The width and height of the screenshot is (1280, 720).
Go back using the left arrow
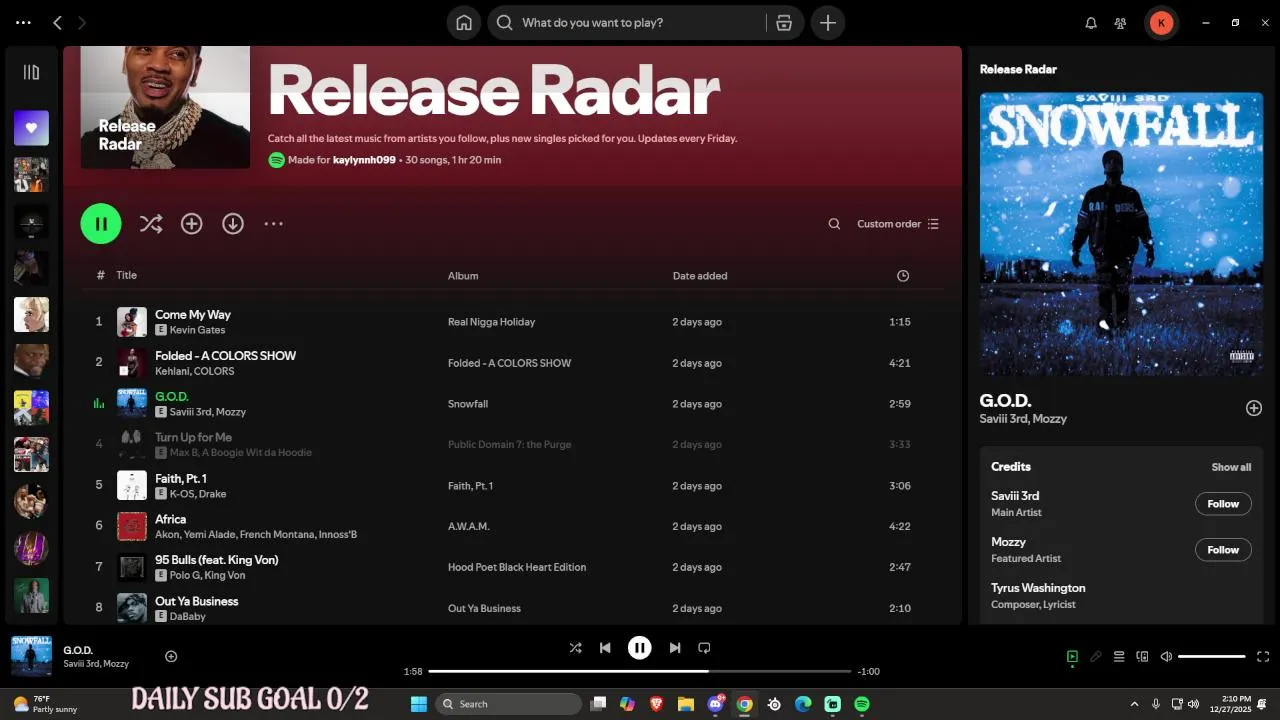[57, 22]
